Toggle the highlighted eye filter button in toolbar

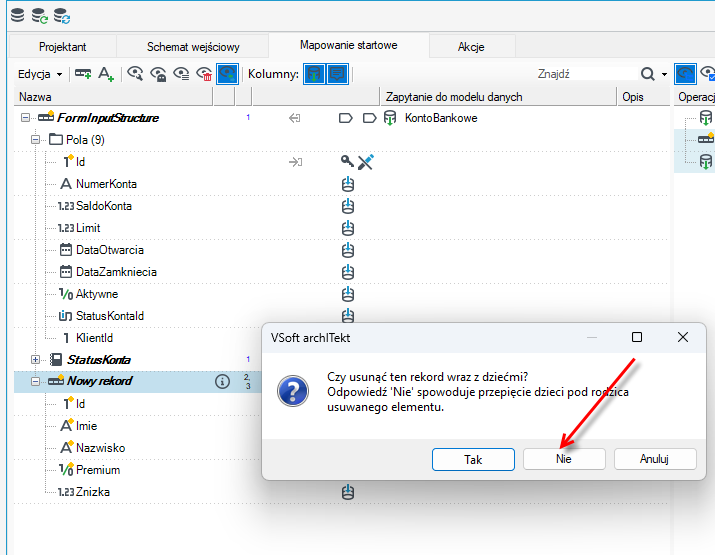click(x=228, y=74)
